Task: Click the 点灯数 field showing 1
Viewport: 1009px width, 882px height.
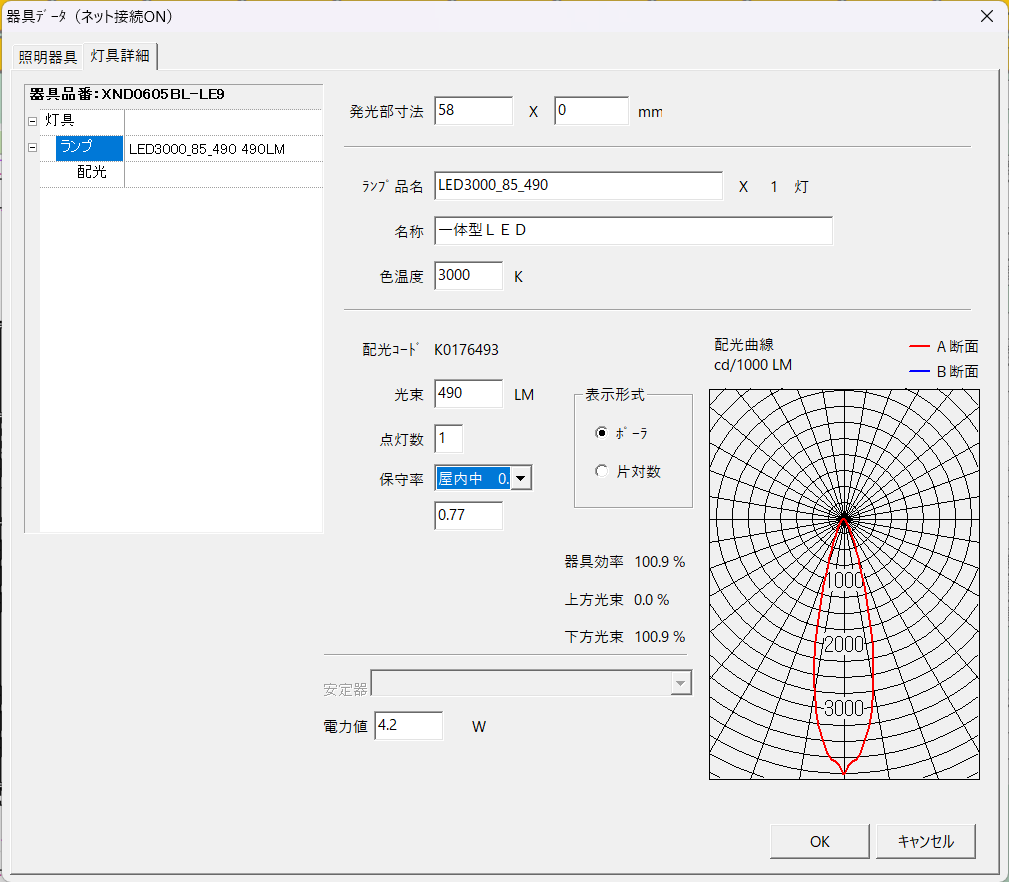Action: 449,439
